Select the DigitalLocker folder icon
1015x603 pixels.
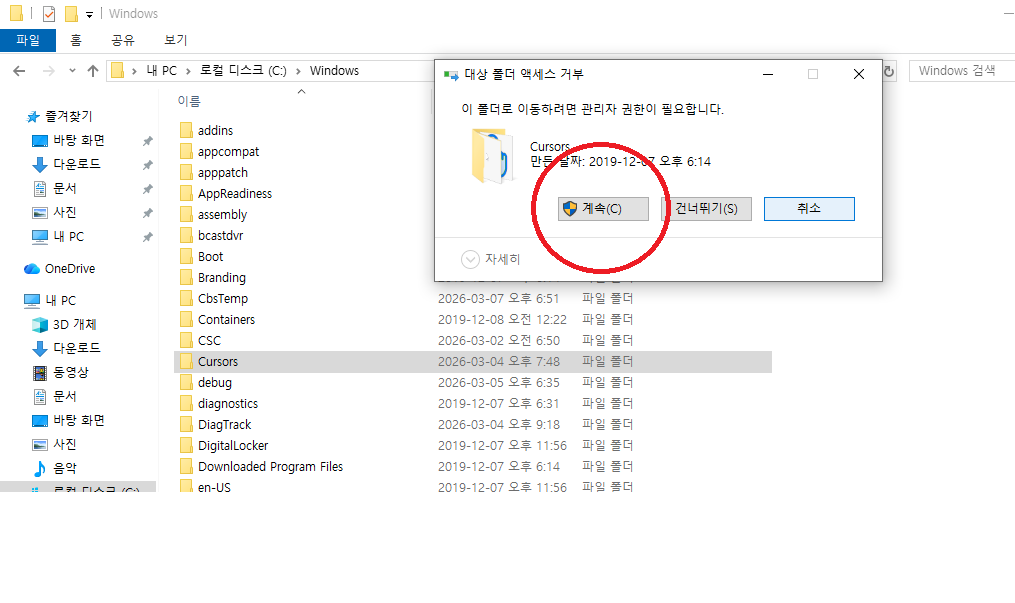(186, 445)
